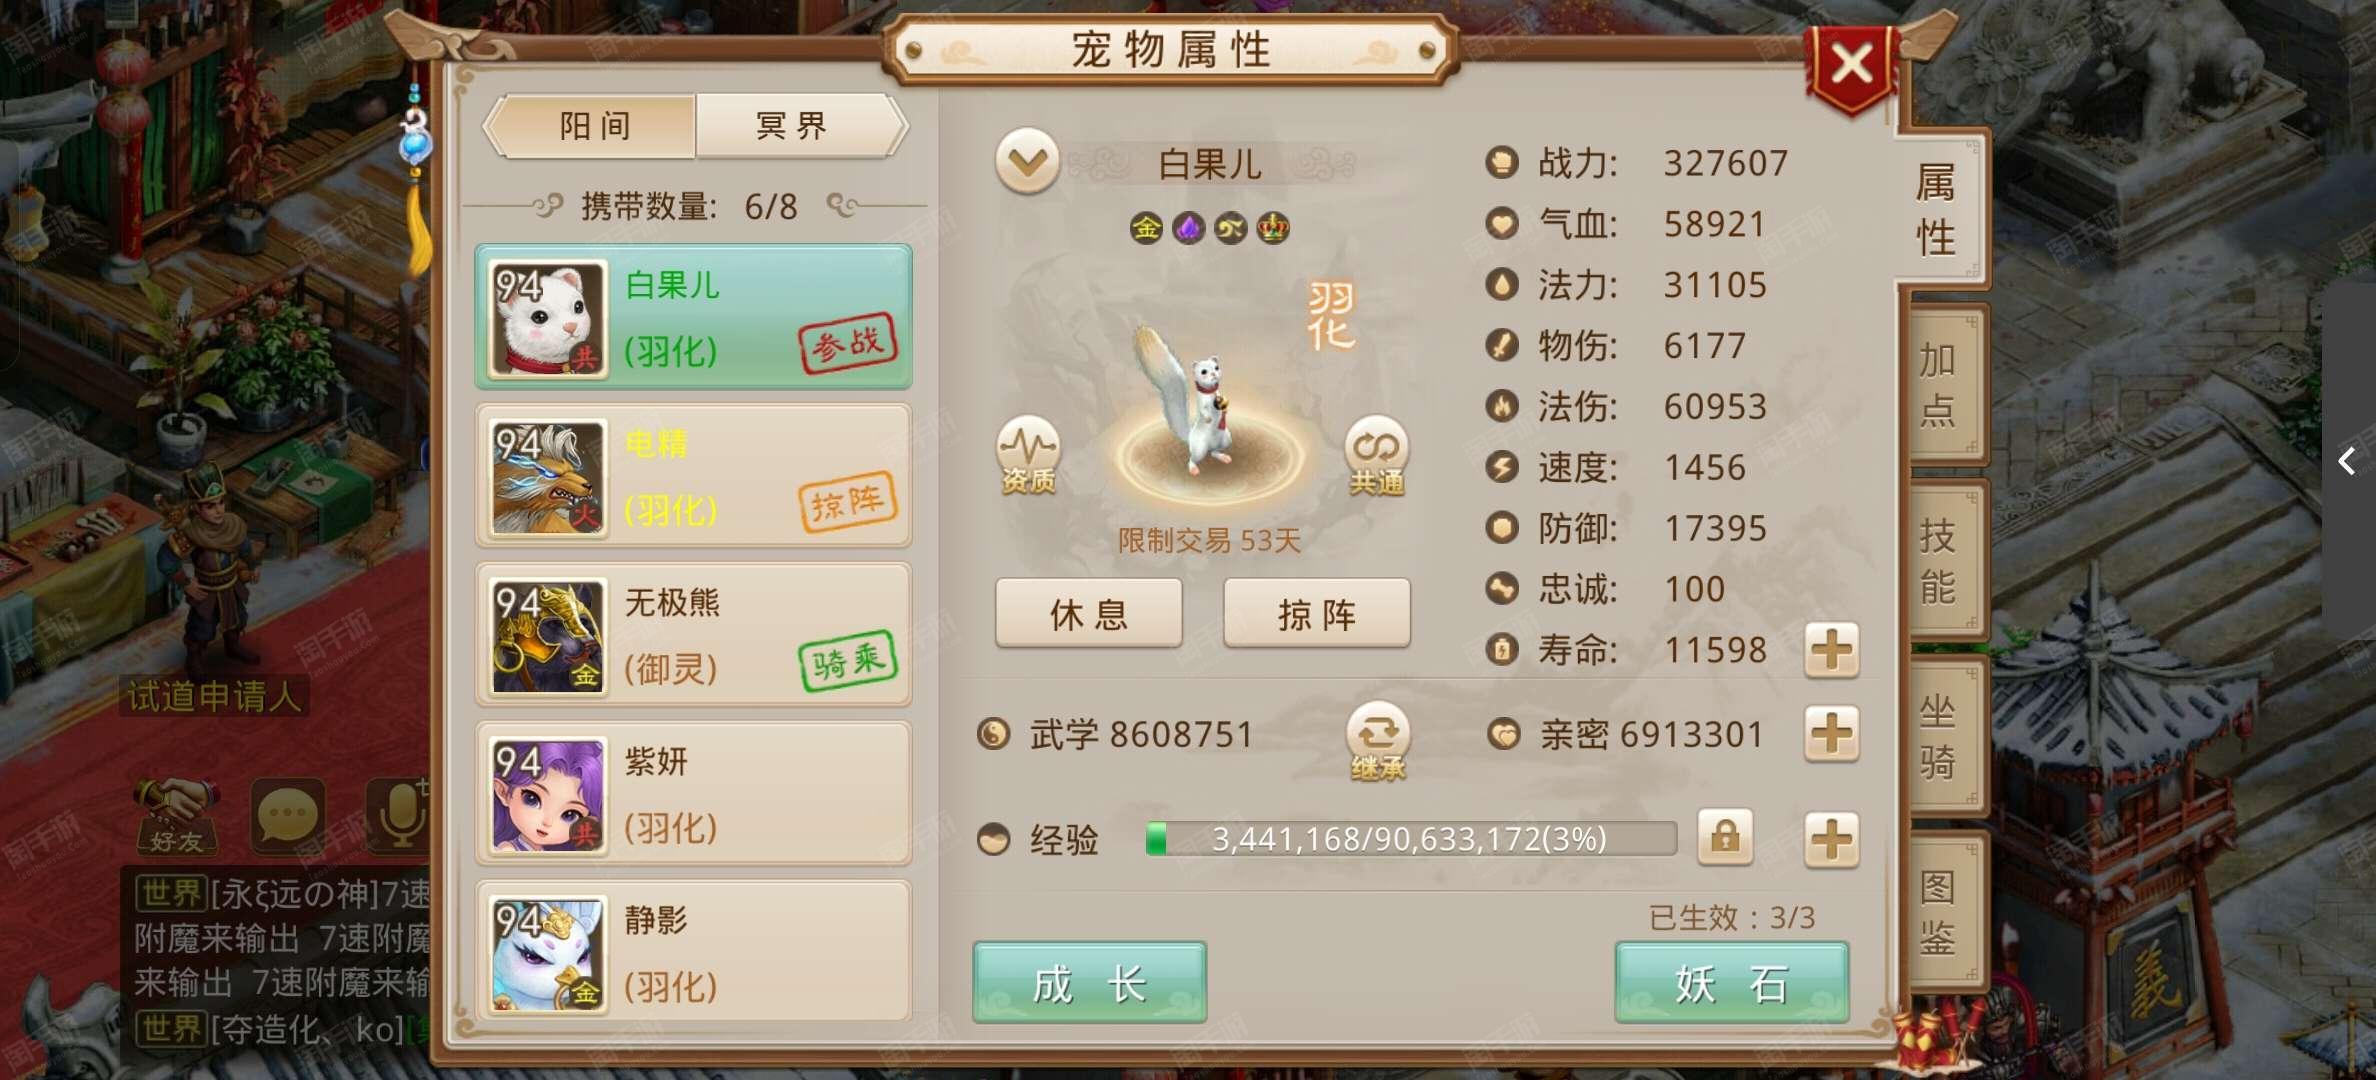This screenshot has height=1080, width=2376.
Task: Open the chat bubble icon
Action: pyautogui.click(x=288, y=815)
